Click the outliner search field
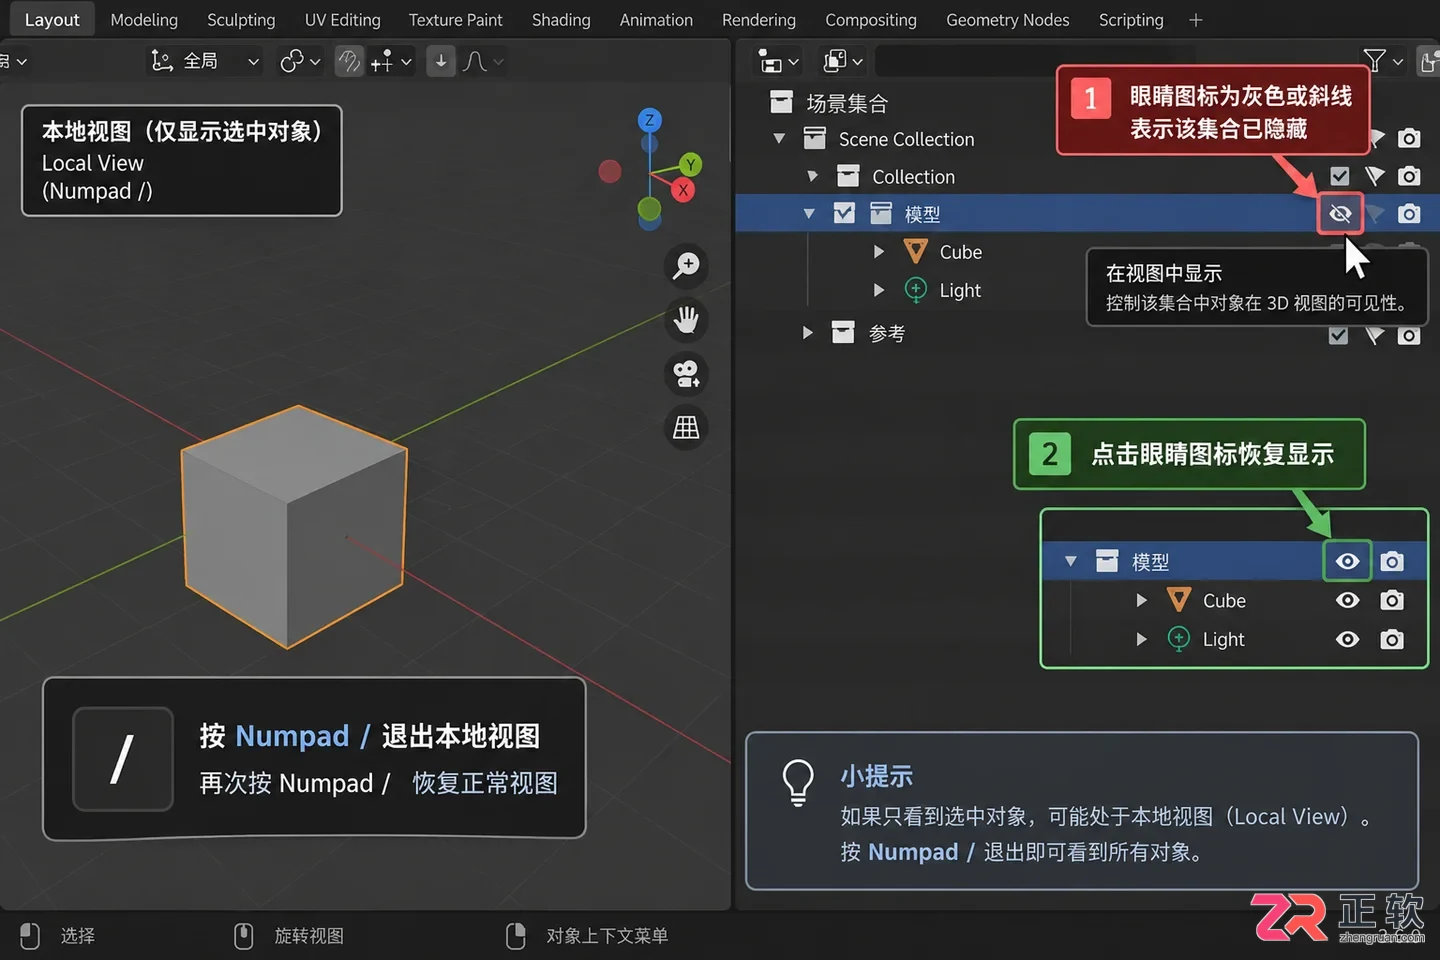This screenshot has height=960, width=1440. point(1035,62)
